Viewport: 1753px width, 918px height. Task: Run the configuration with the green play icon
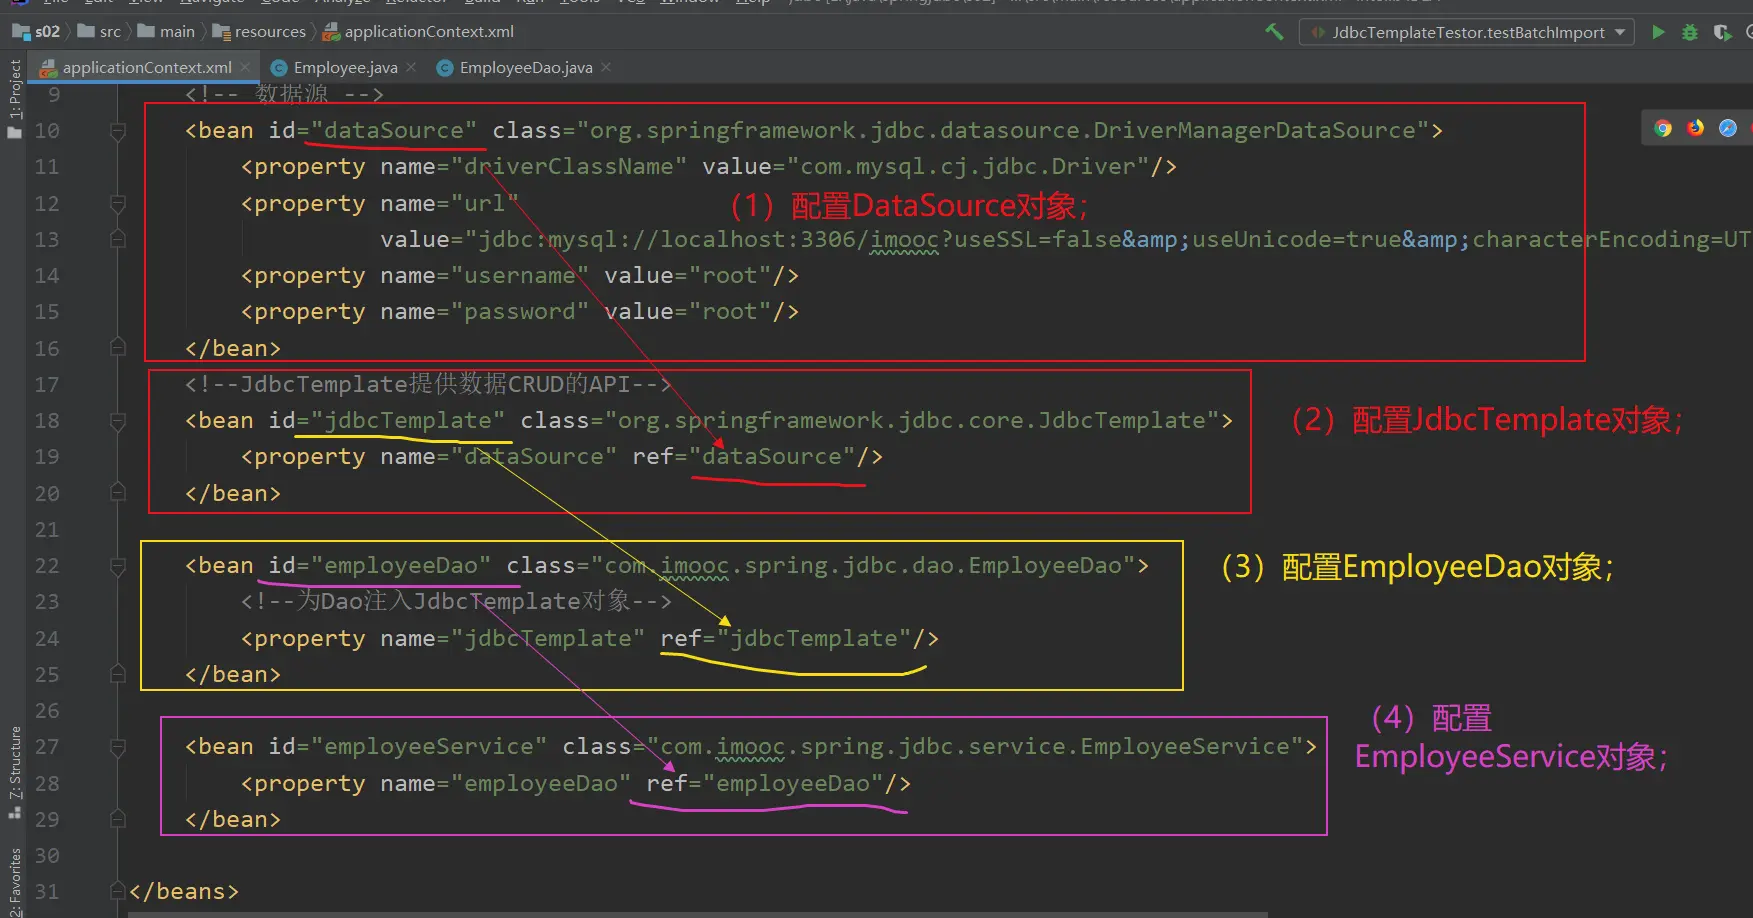1658,32
